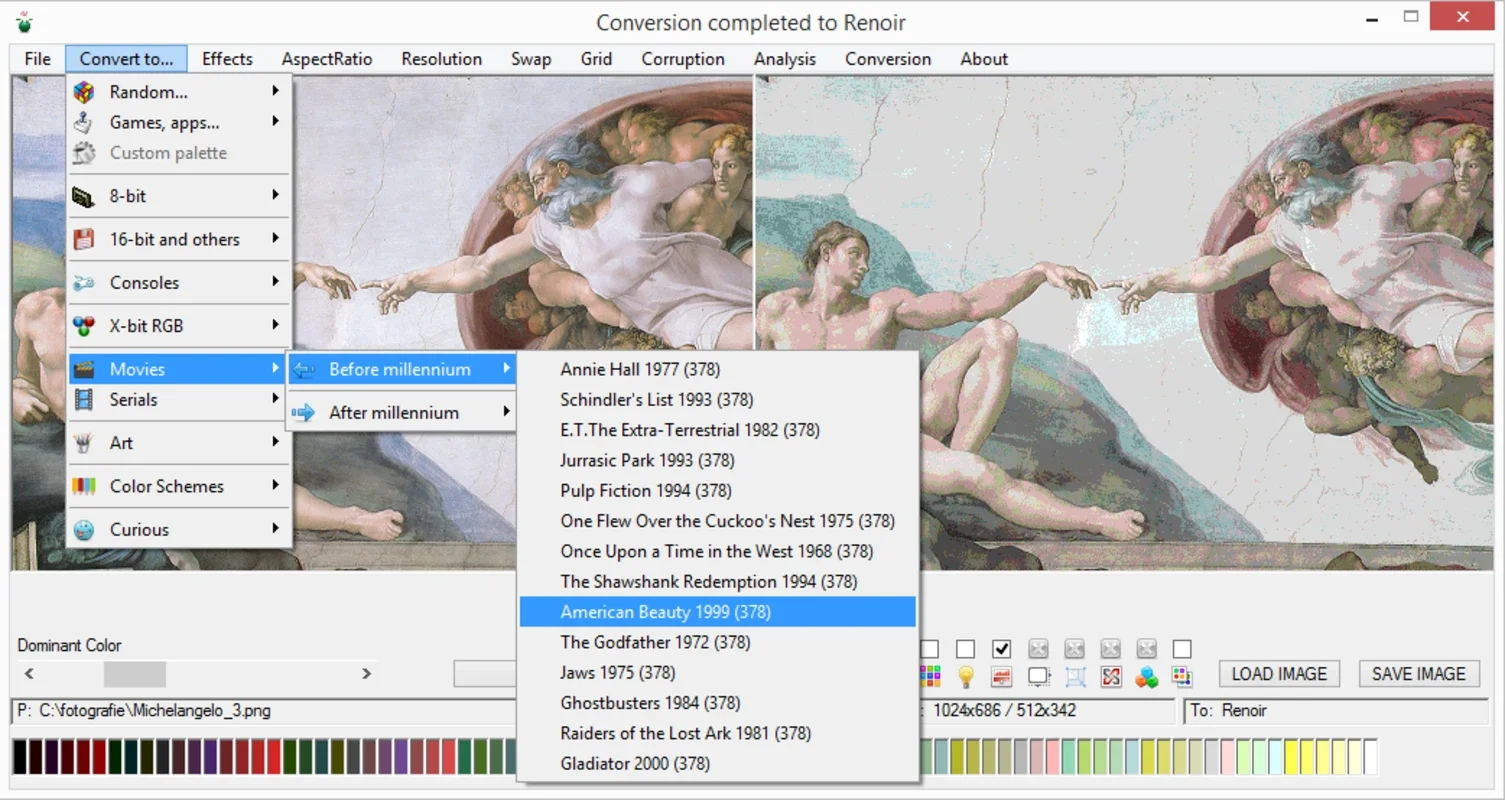Choose American Beauty 1999 palette
Viewport: 1505px width, 800px height.
718,612
